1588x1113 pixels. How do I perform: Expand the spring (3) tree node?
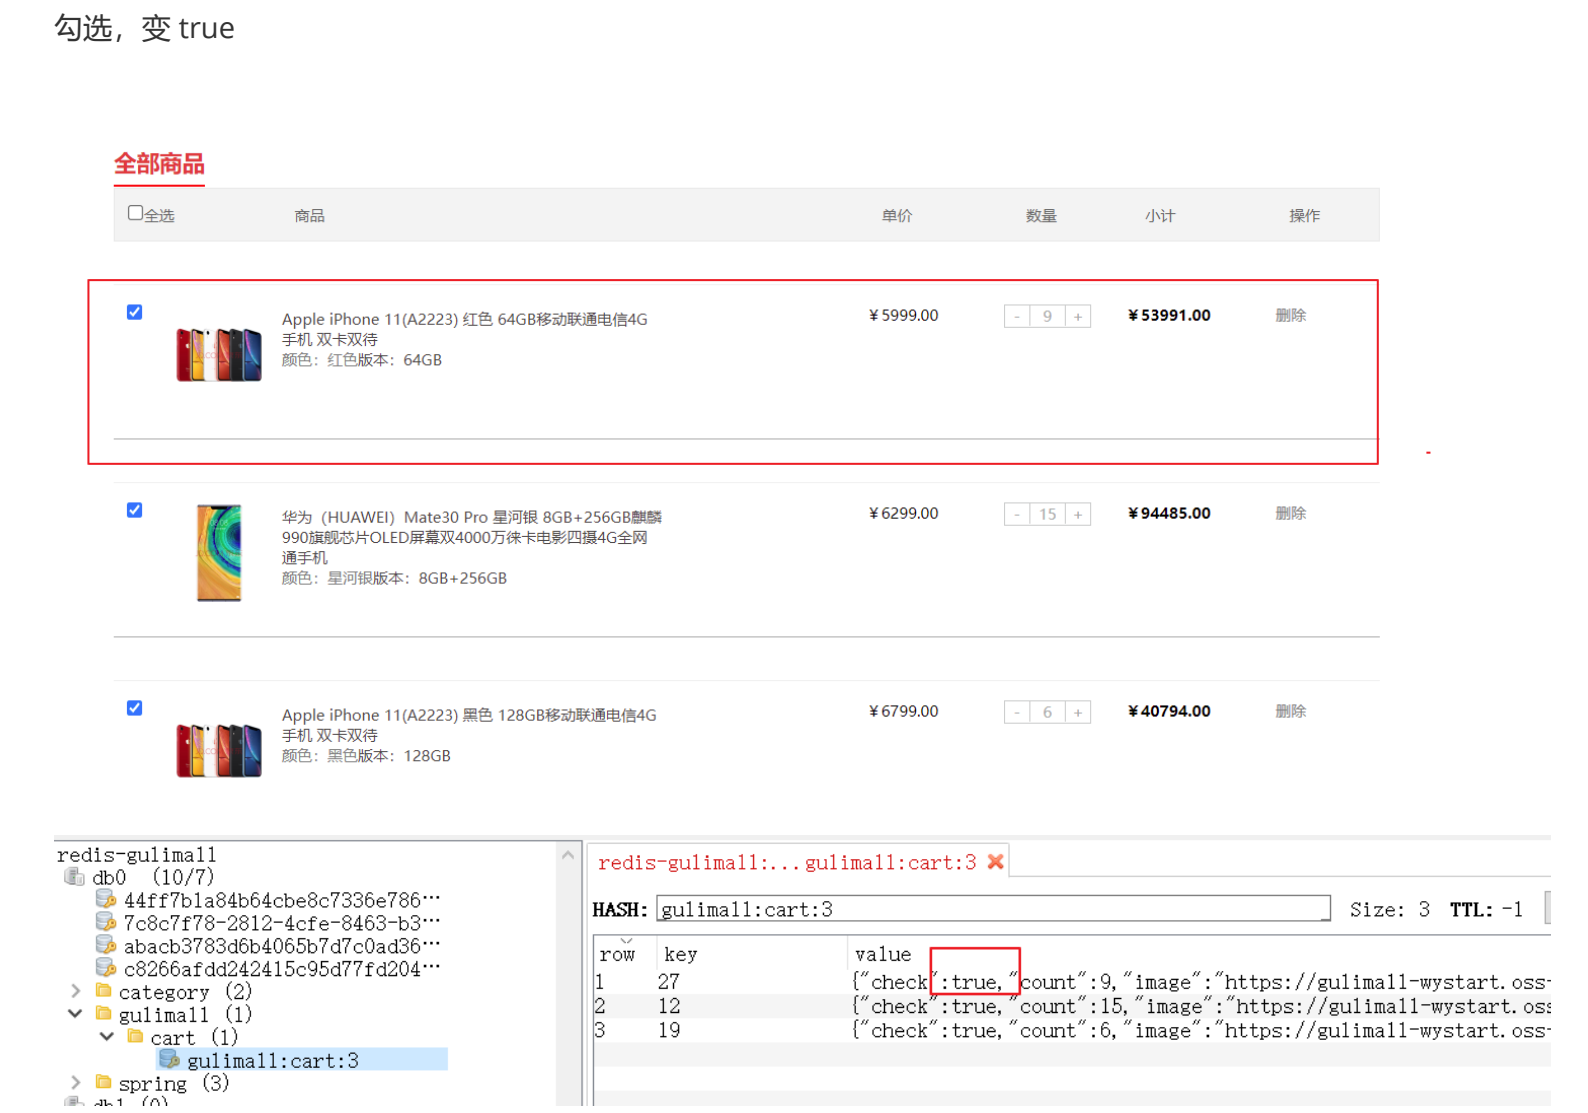(76, 1083)
